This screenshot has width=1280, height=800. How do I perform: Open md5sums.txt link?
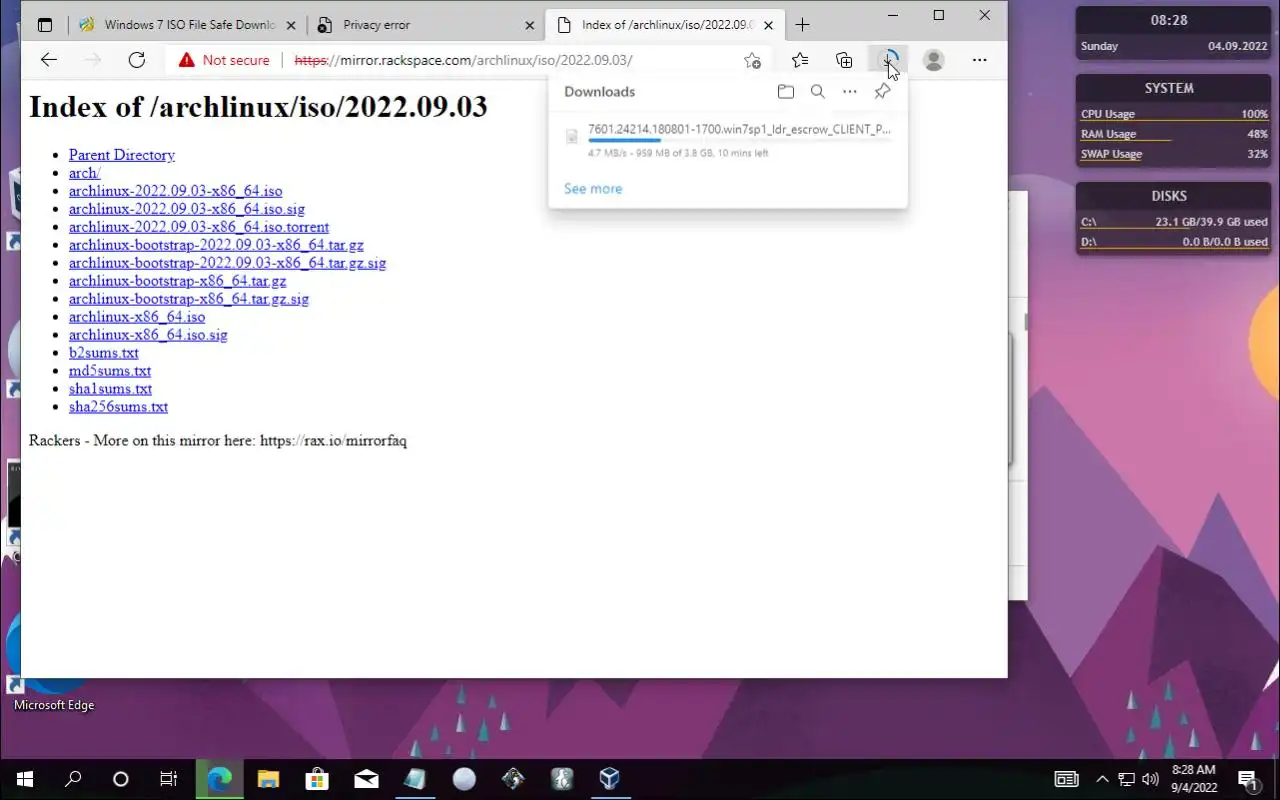click(110, 371)
